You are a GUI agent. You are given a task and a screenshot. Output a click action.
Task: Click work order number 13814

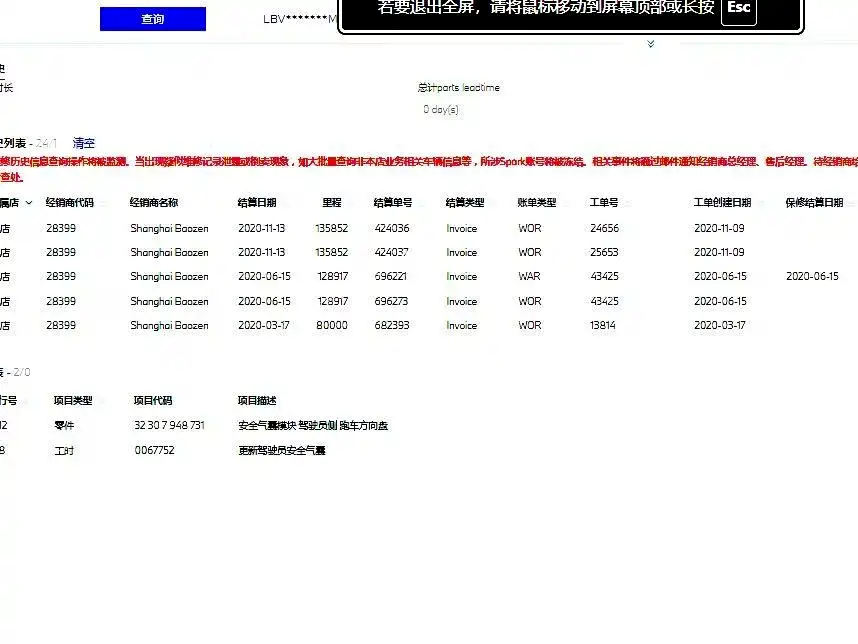(603, 325)
